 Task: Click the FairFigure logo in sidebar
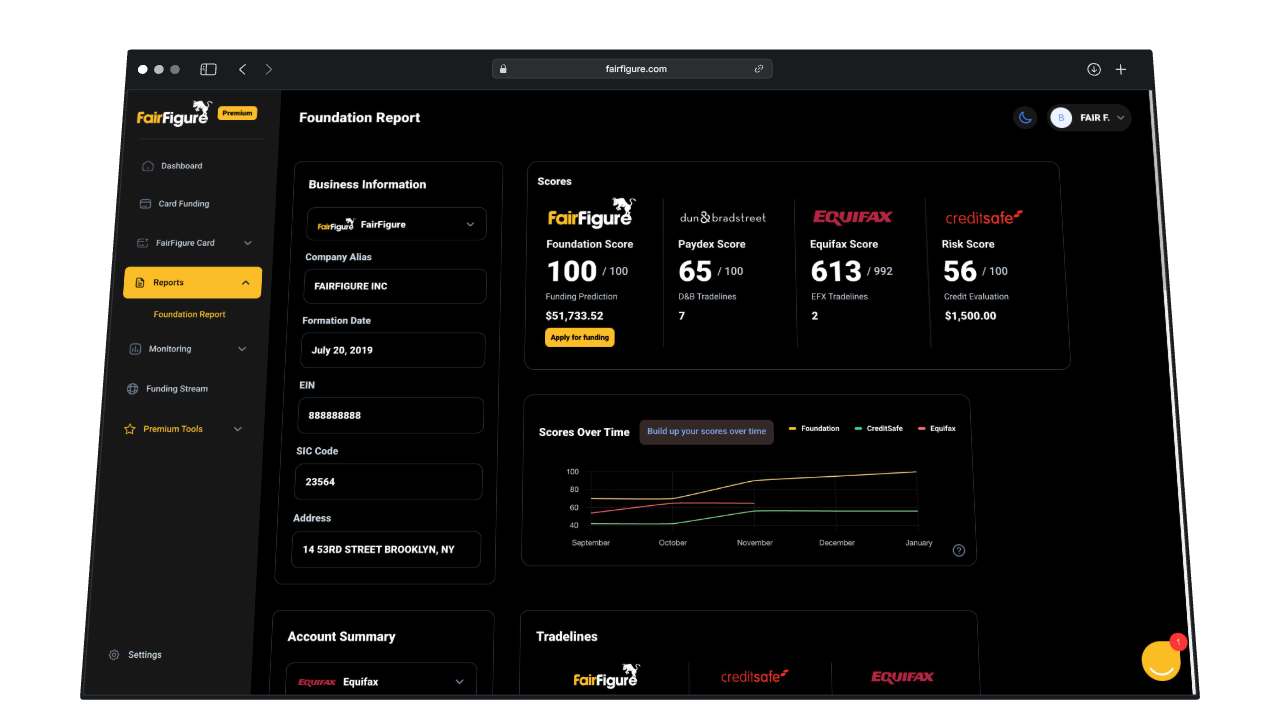(x=173, y=113)
